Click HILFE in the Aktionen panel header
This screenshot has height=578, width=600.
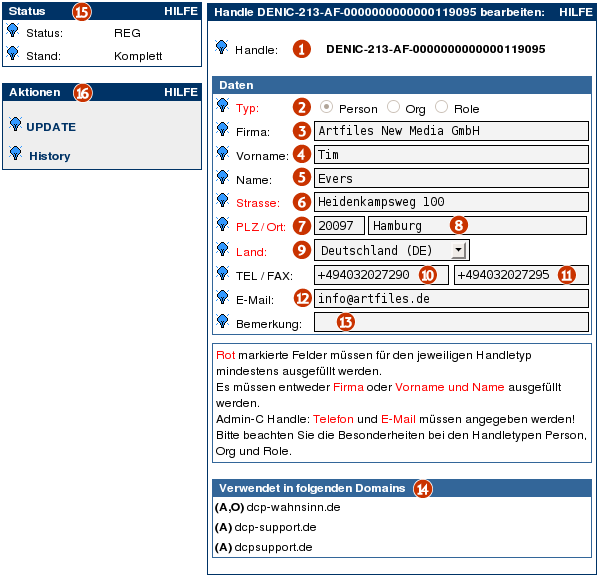click(181, 92)
